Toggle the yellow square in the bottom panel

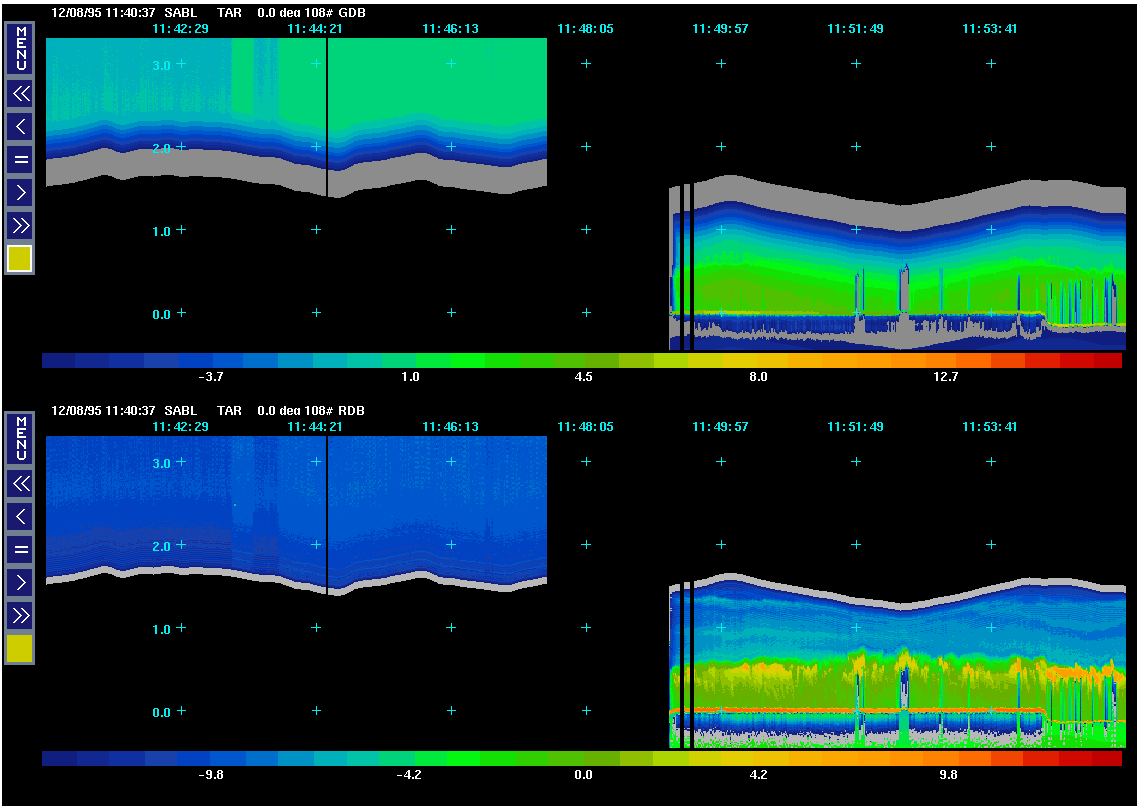[x=20, y=649]
